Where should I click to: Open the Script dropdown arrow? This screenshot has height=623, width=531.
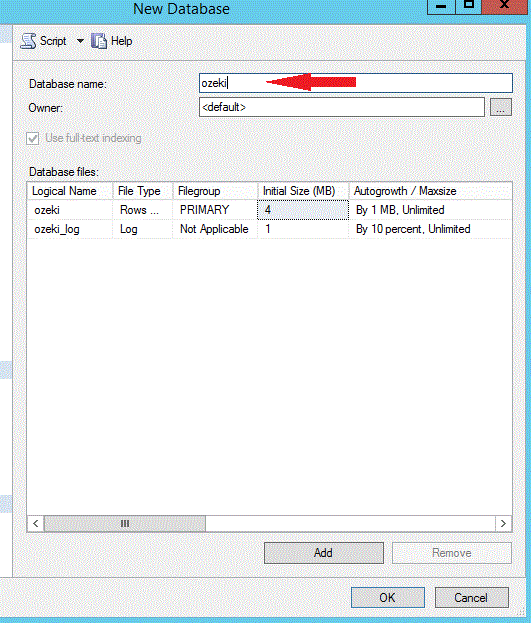(80, 41)
